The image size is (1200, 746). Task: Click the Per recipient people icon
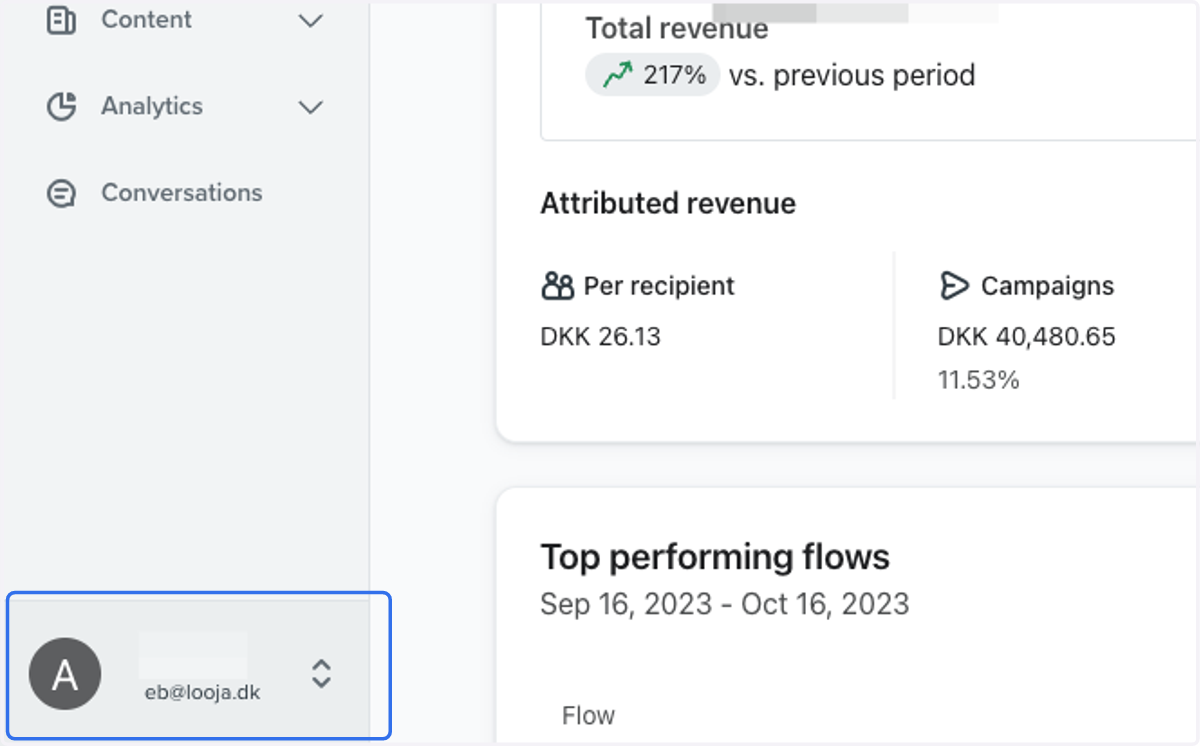(557, 286)
